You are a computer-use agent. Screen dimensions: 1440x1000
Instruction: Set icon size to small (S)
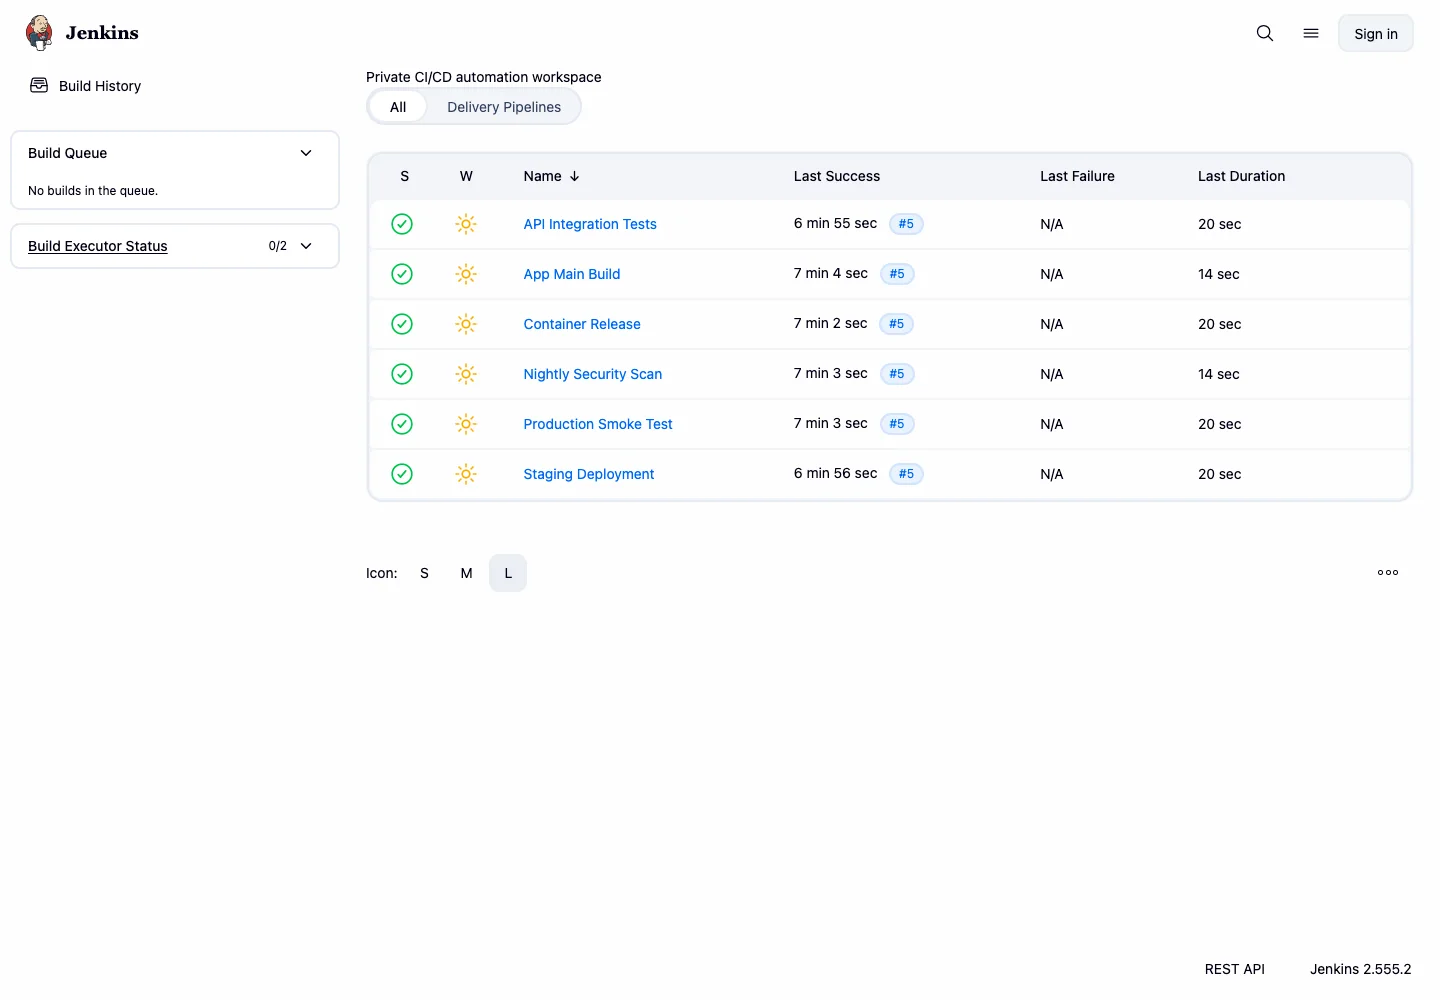(x=424, y=573)
